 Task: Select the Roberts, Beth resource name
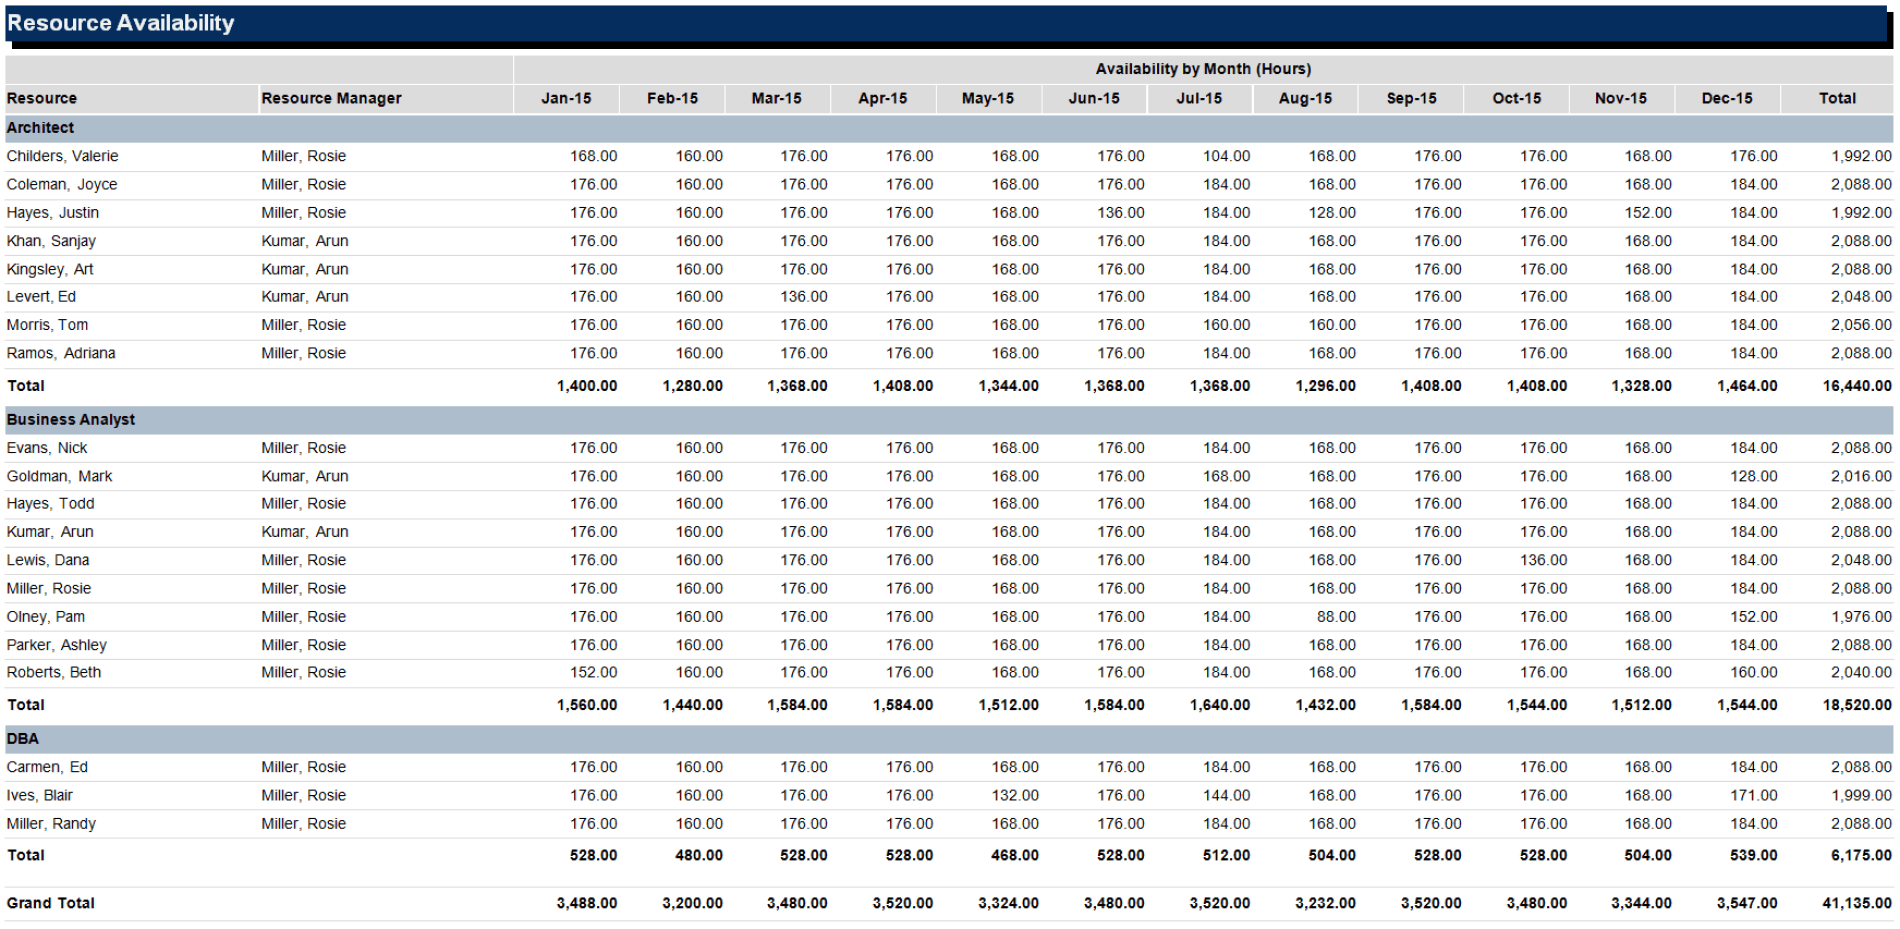pyautogui.click(x=54, y=673)
